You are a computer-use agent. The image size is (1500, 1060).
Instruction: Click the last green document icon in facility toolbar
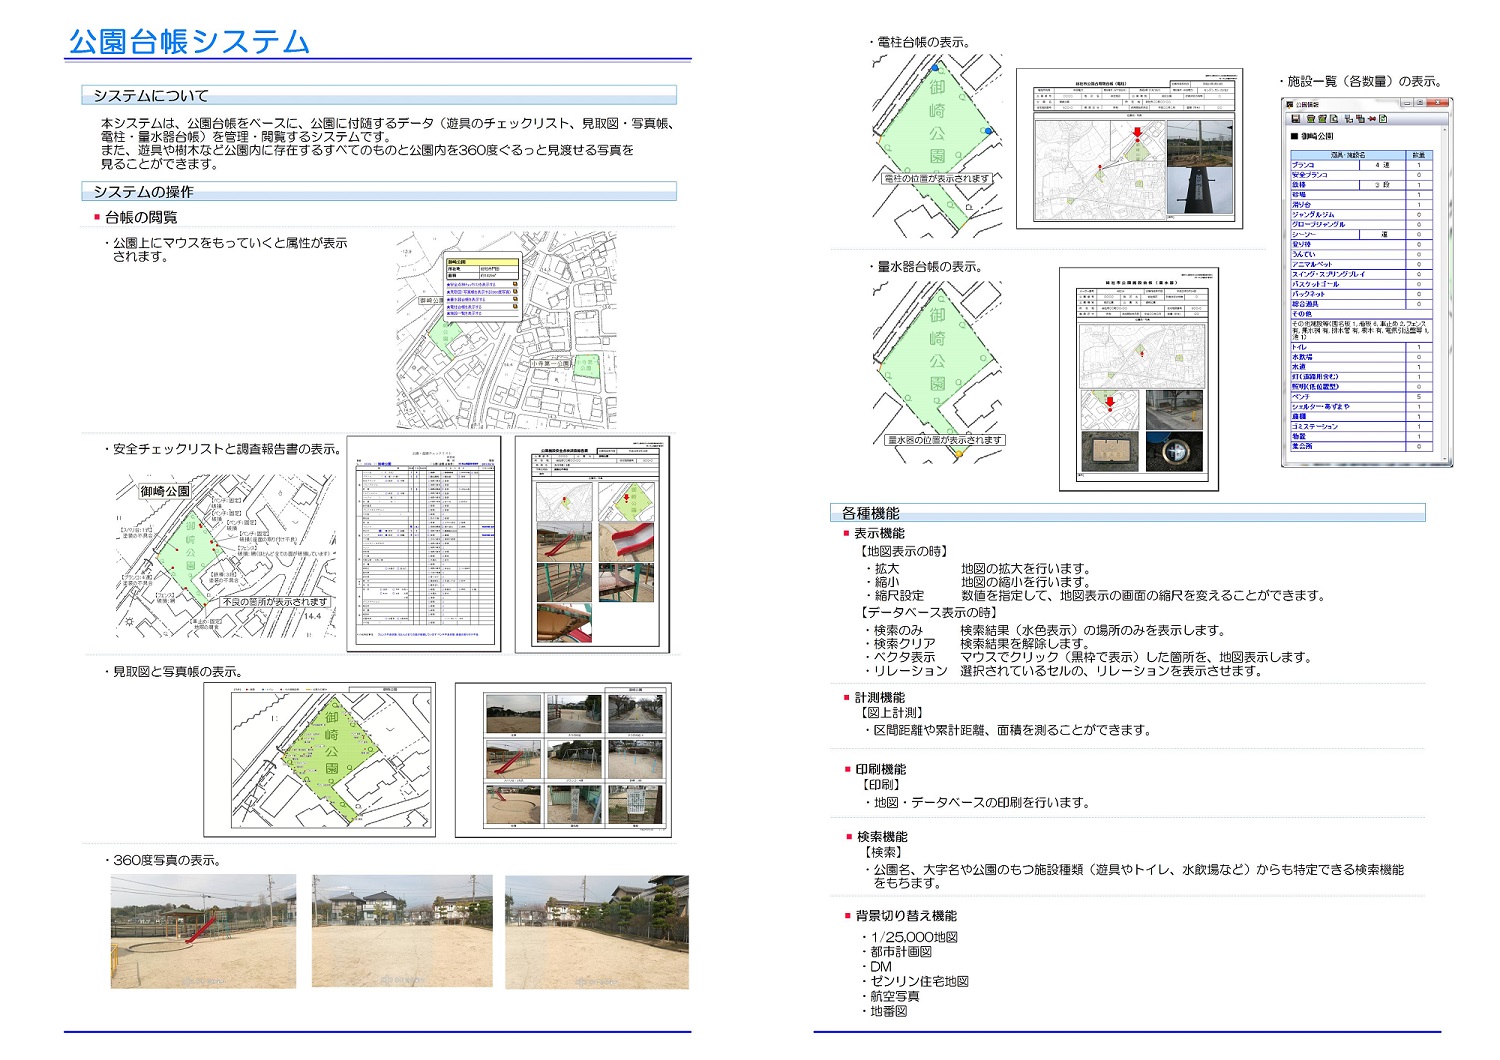[1384, 119]
